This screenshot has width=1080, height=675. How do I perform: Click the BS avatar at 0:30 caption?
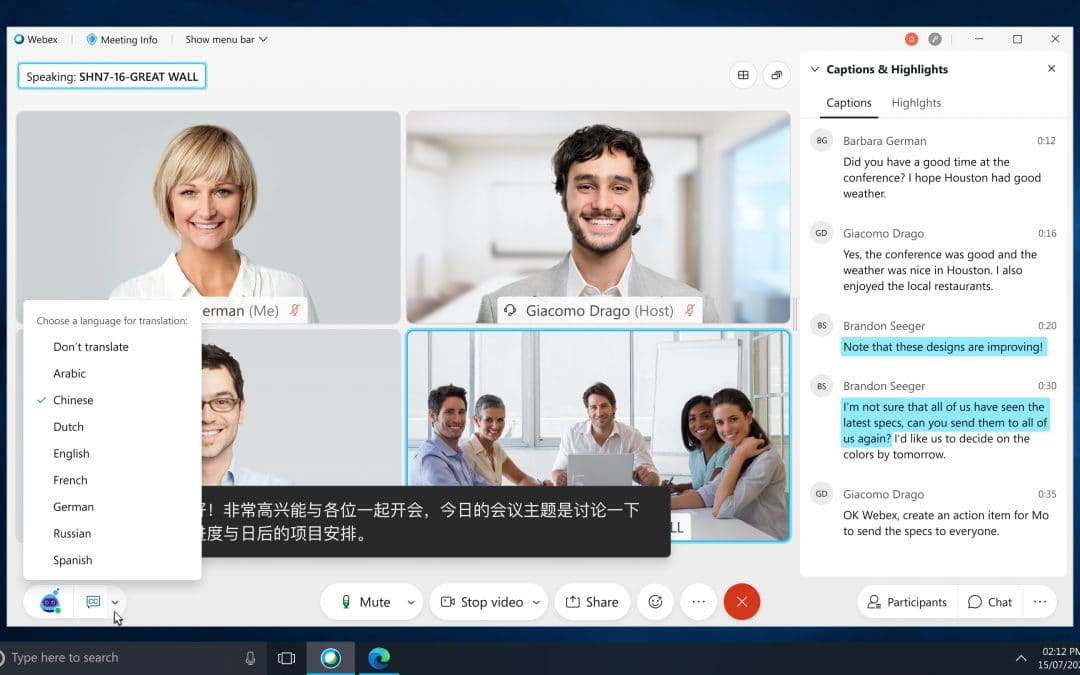(x=821, y=386)
